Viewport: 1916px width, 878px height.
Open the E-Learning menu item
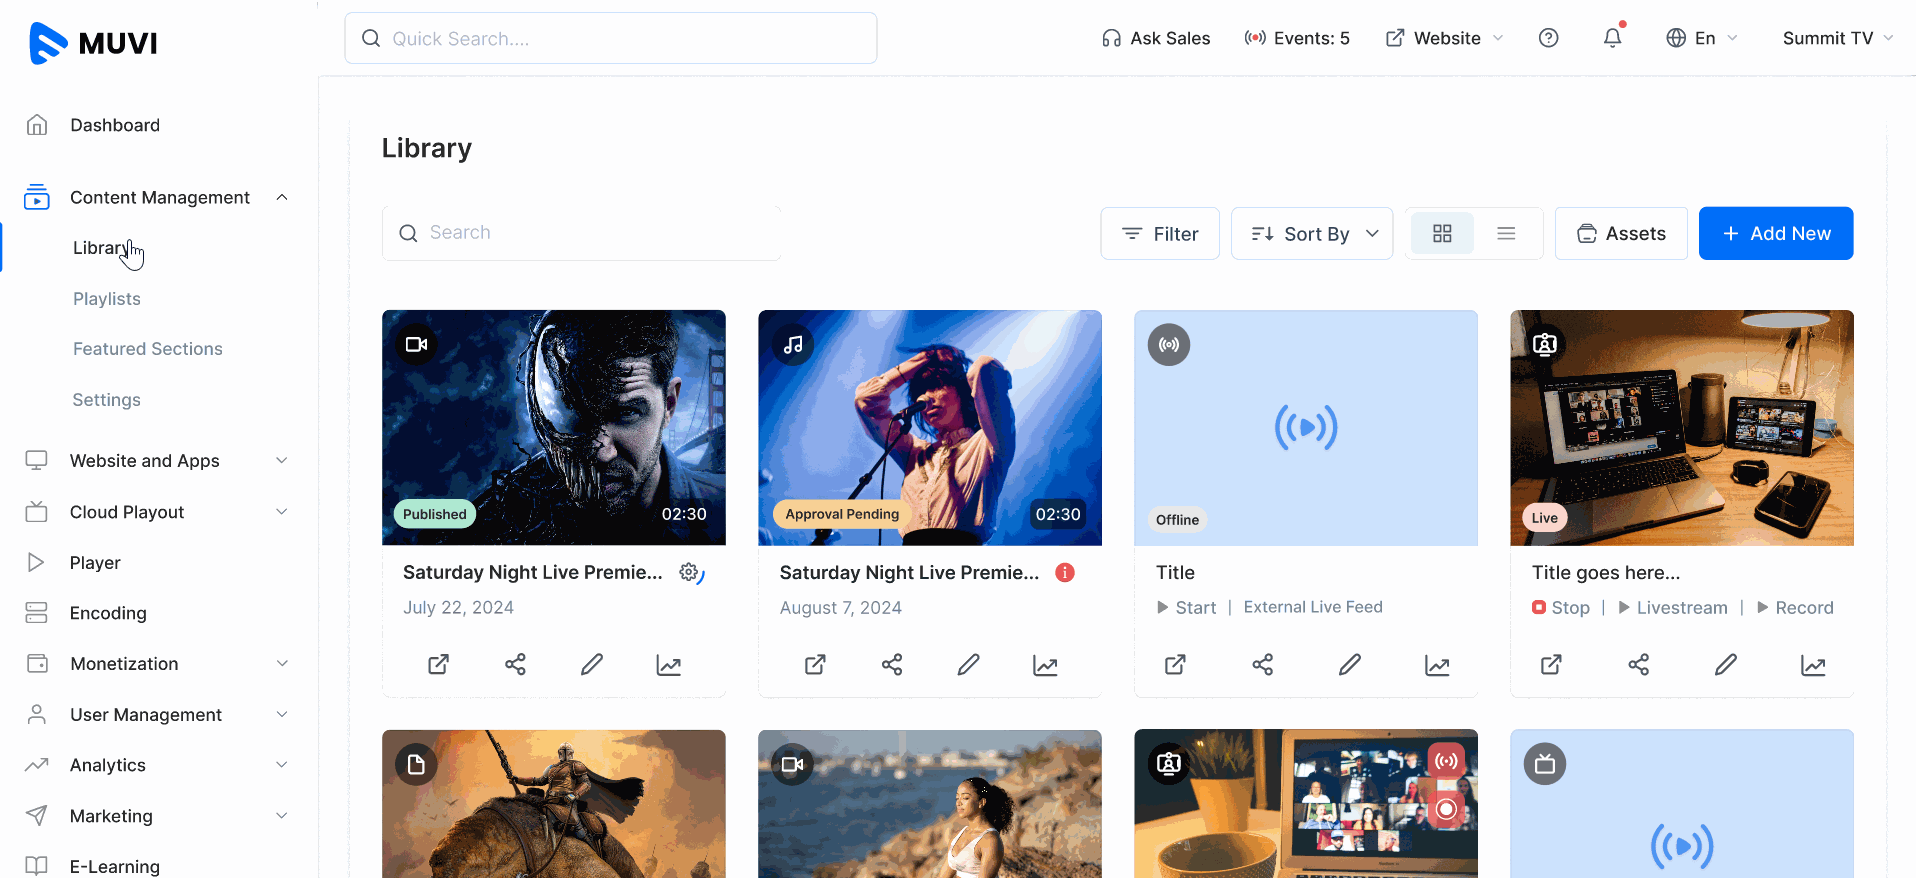pos(115,866)
